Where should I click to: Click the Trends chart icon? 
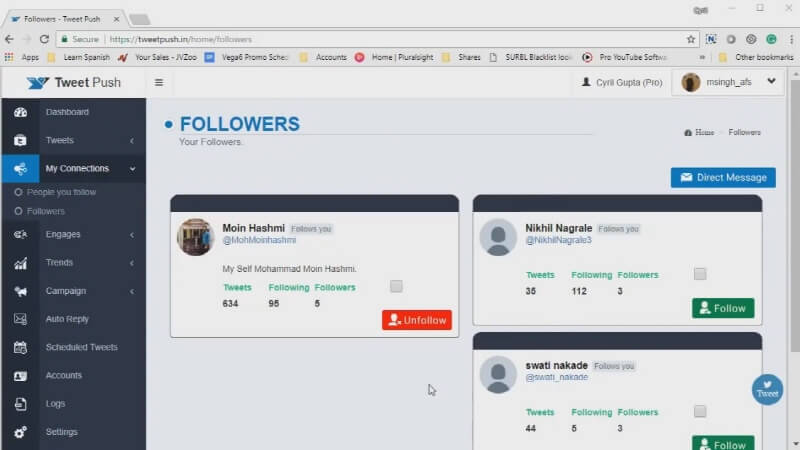click(x=20, y=263)
